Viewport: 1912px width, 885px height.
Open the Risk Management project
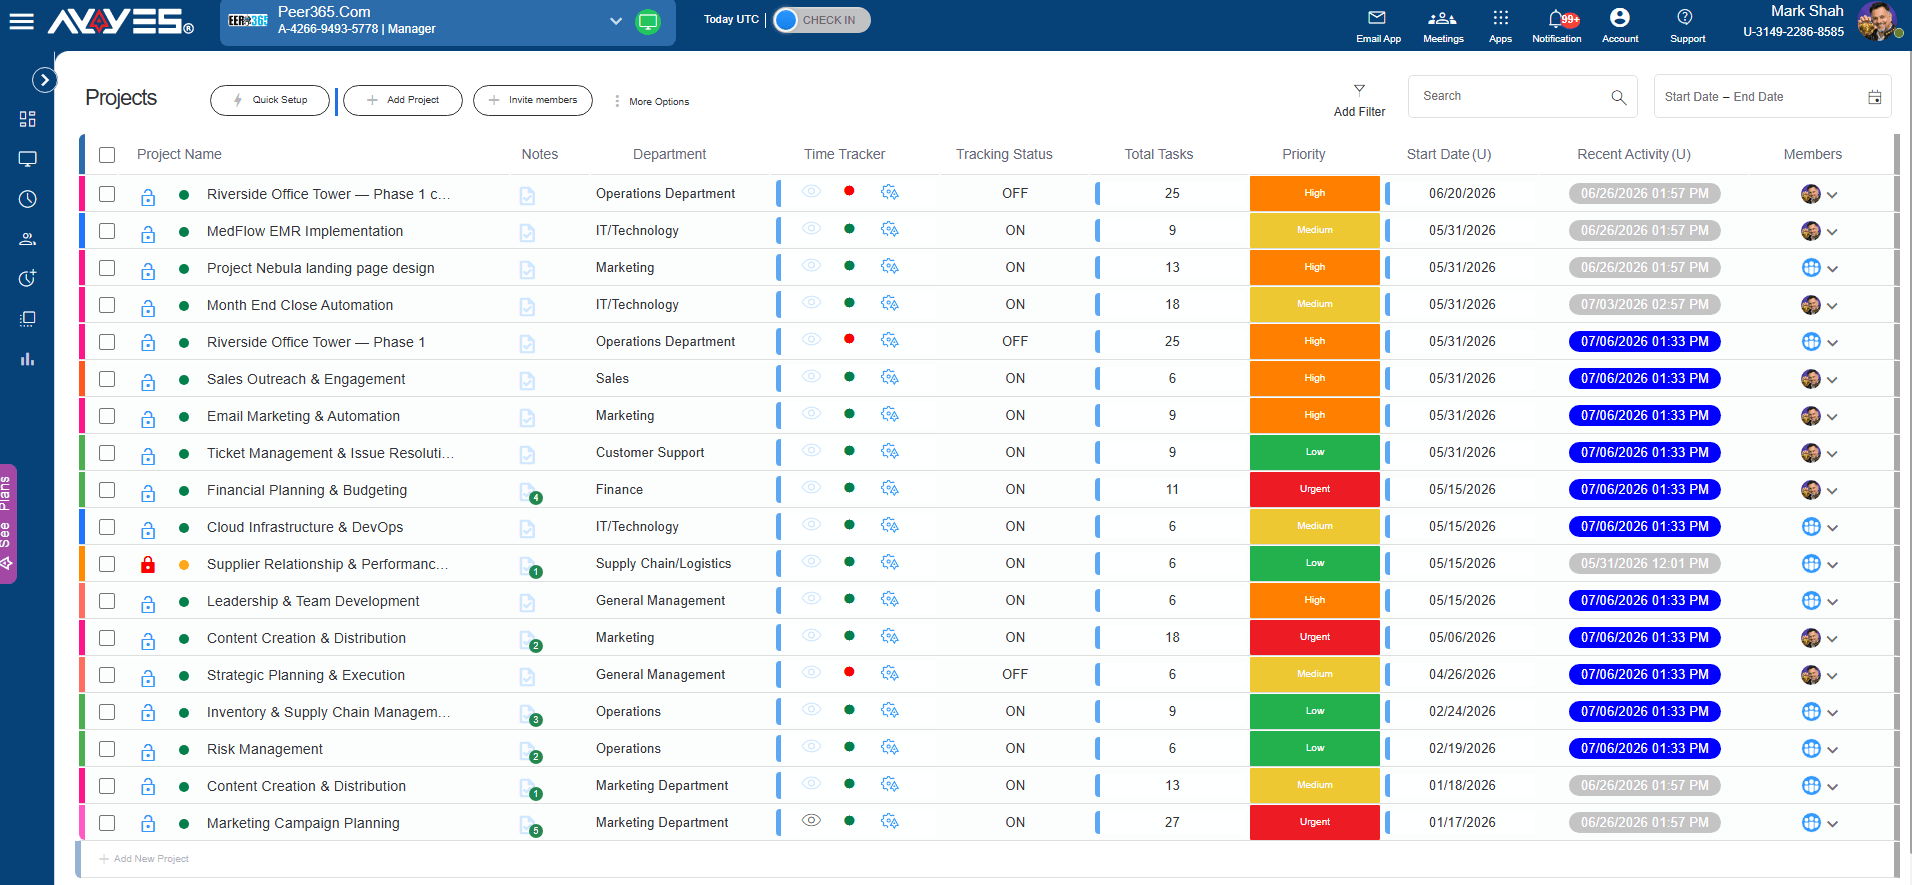pos(265,749)
